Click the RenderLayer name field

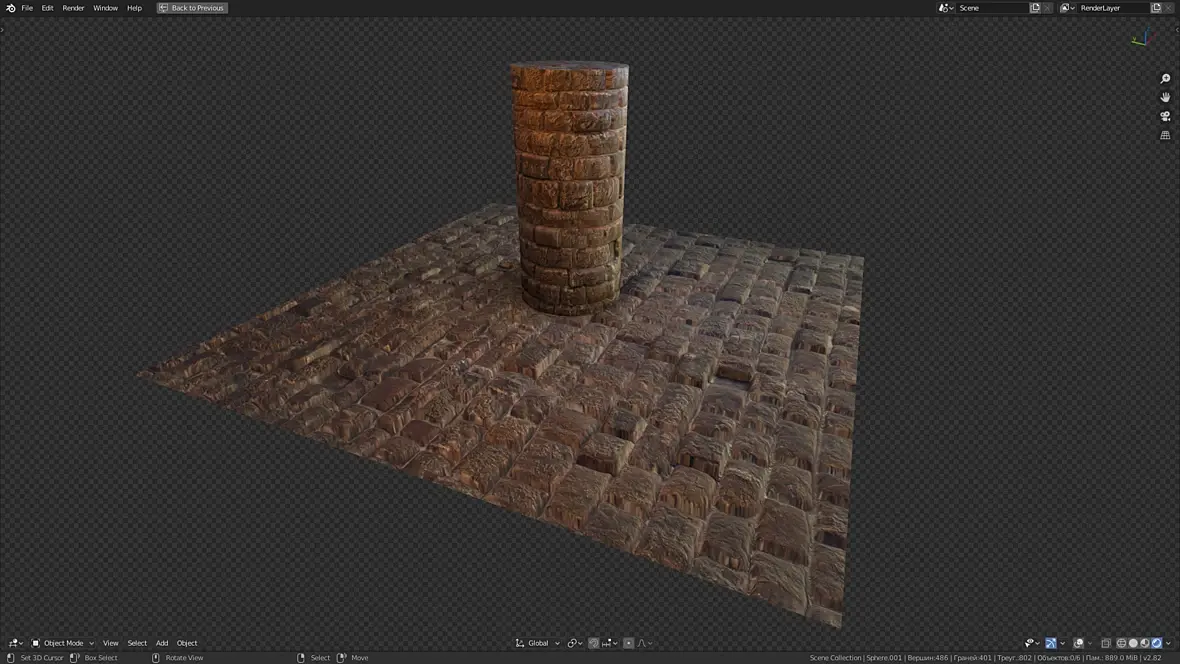(1112, 8)
